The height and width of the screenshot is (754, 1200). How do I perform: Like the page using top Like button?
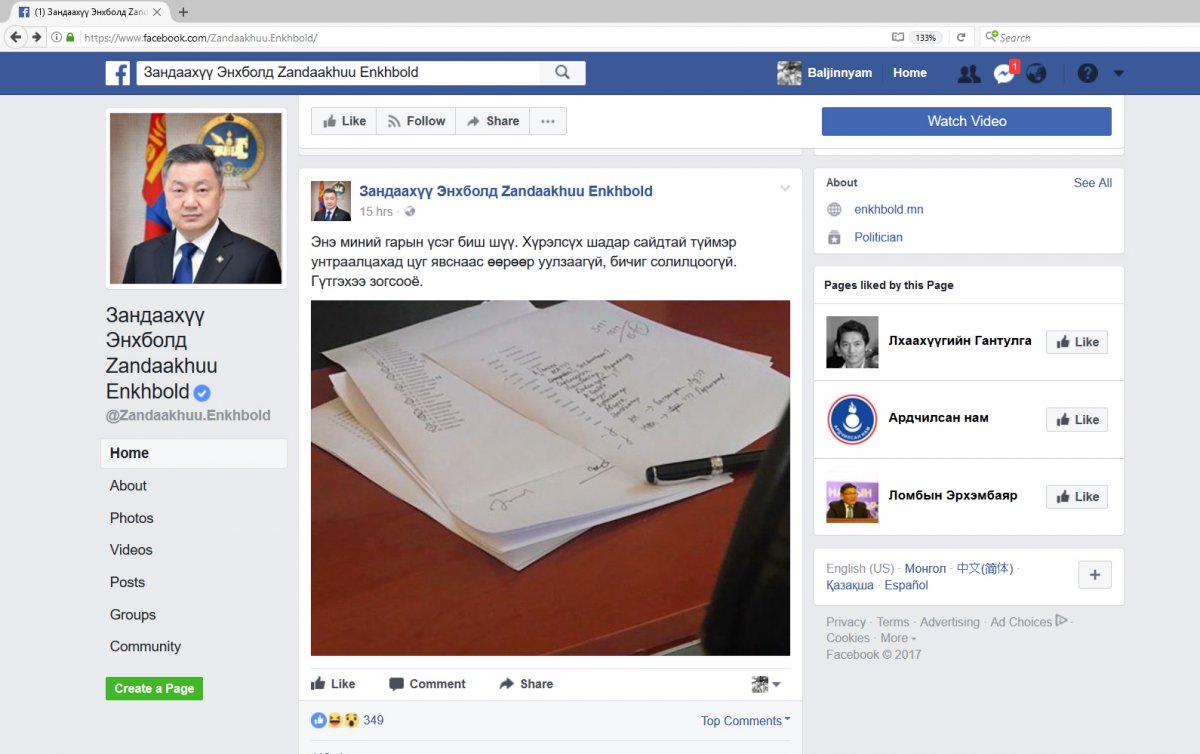click(344, 121)
